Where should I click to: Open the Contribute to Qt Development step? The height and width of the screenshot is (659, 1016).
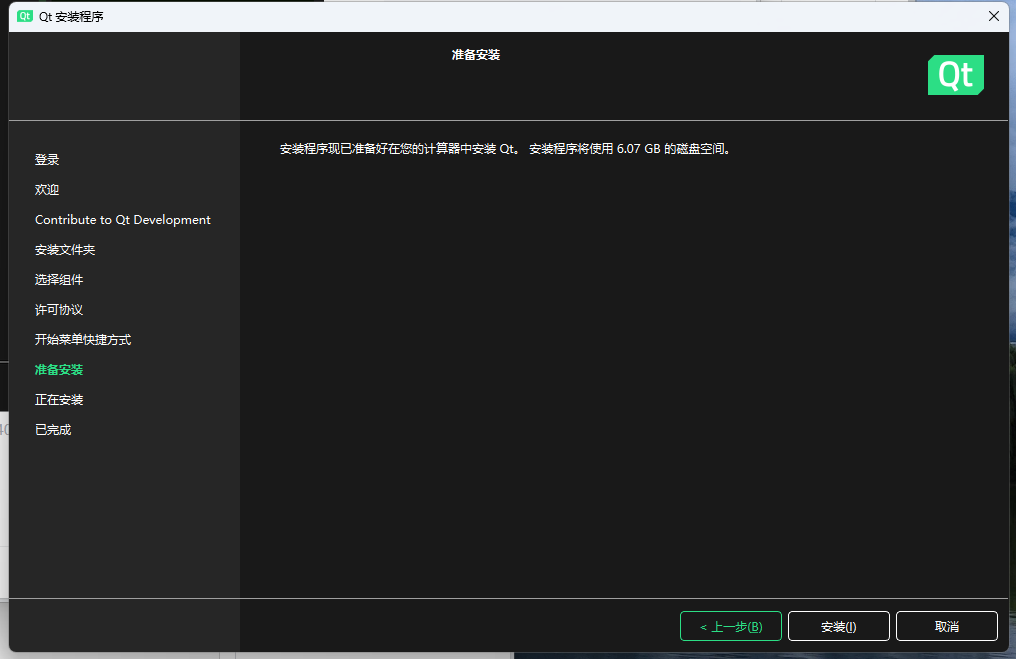122,219
